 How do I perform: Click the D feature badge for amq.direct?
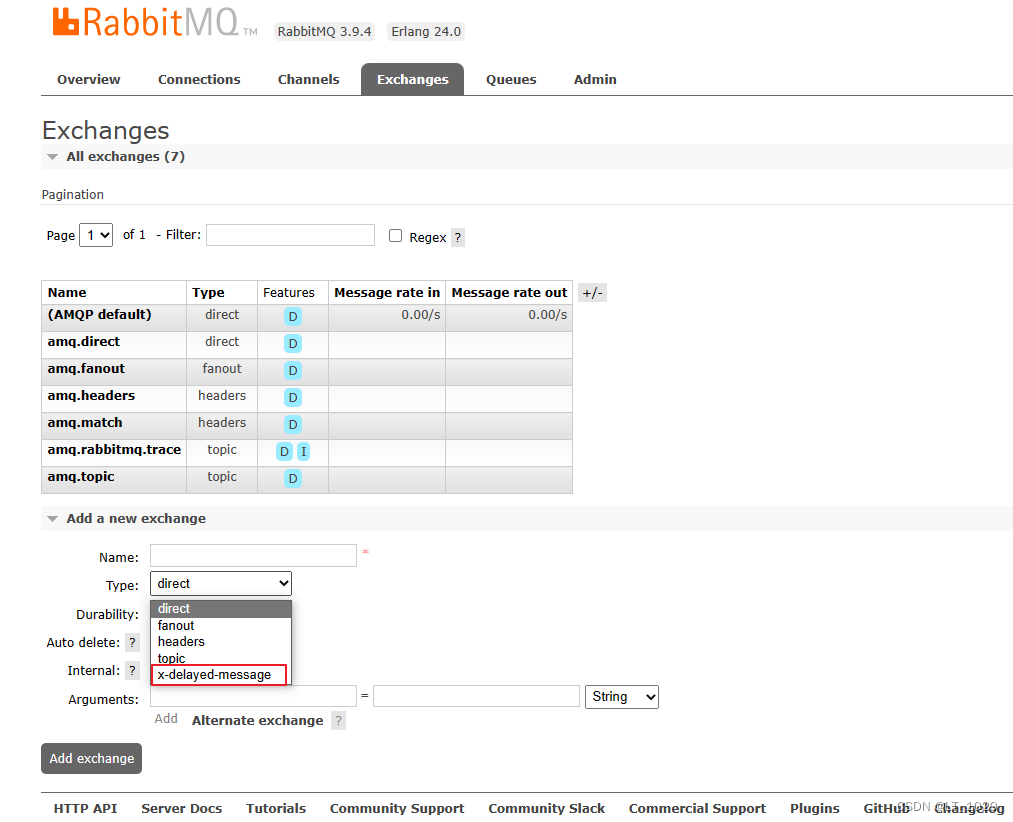click(293, 344)
